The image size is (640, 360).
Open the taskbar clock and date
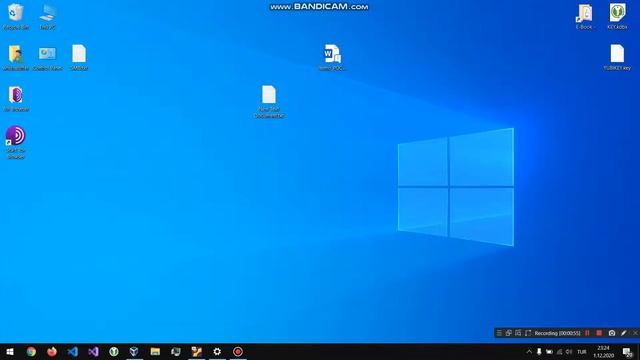tap(604, 351)
